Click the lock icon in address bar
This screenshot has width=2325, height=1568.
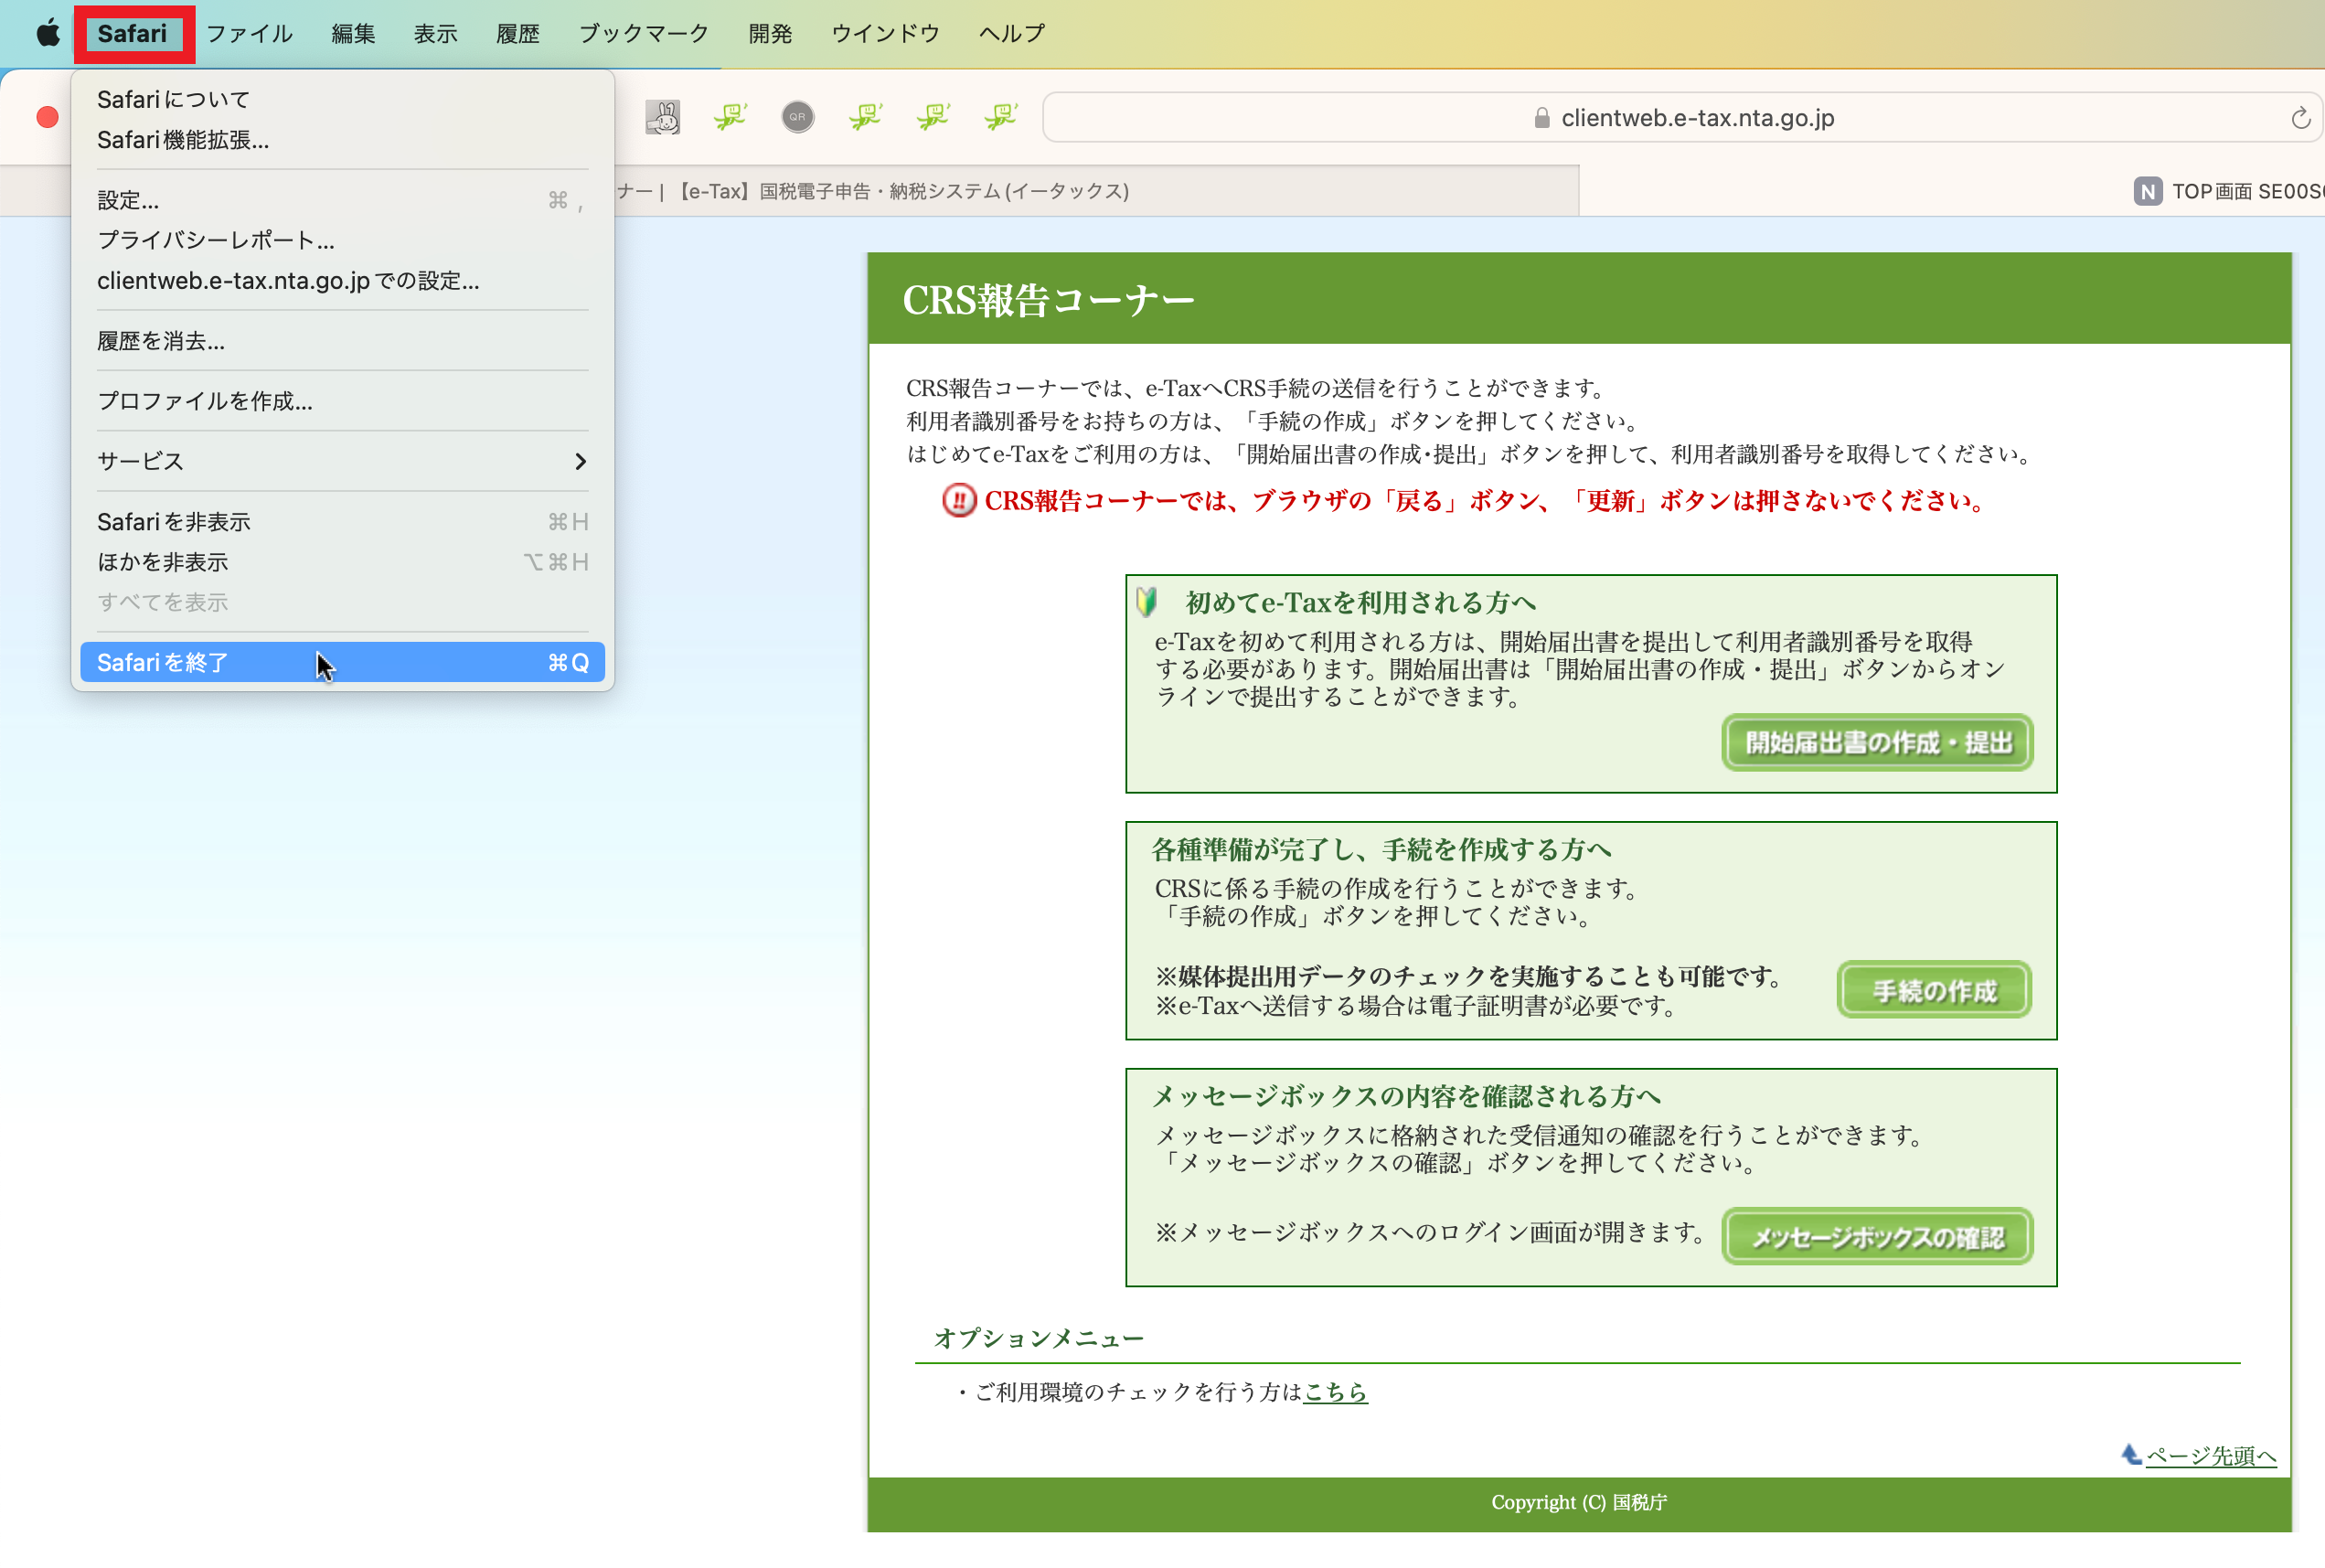1542,118
